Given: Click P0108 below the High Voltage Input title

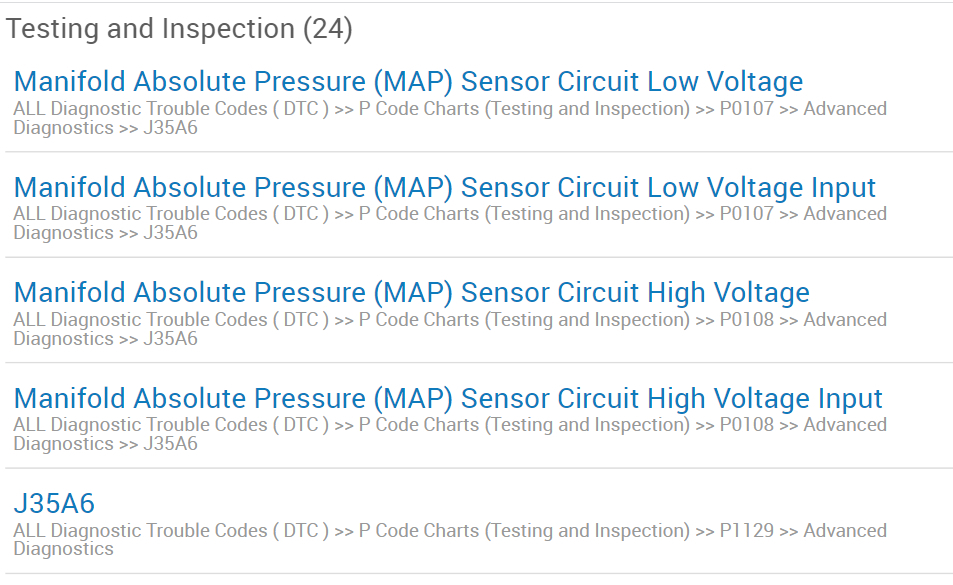Looking at the screenshot, I should point(746,425).
